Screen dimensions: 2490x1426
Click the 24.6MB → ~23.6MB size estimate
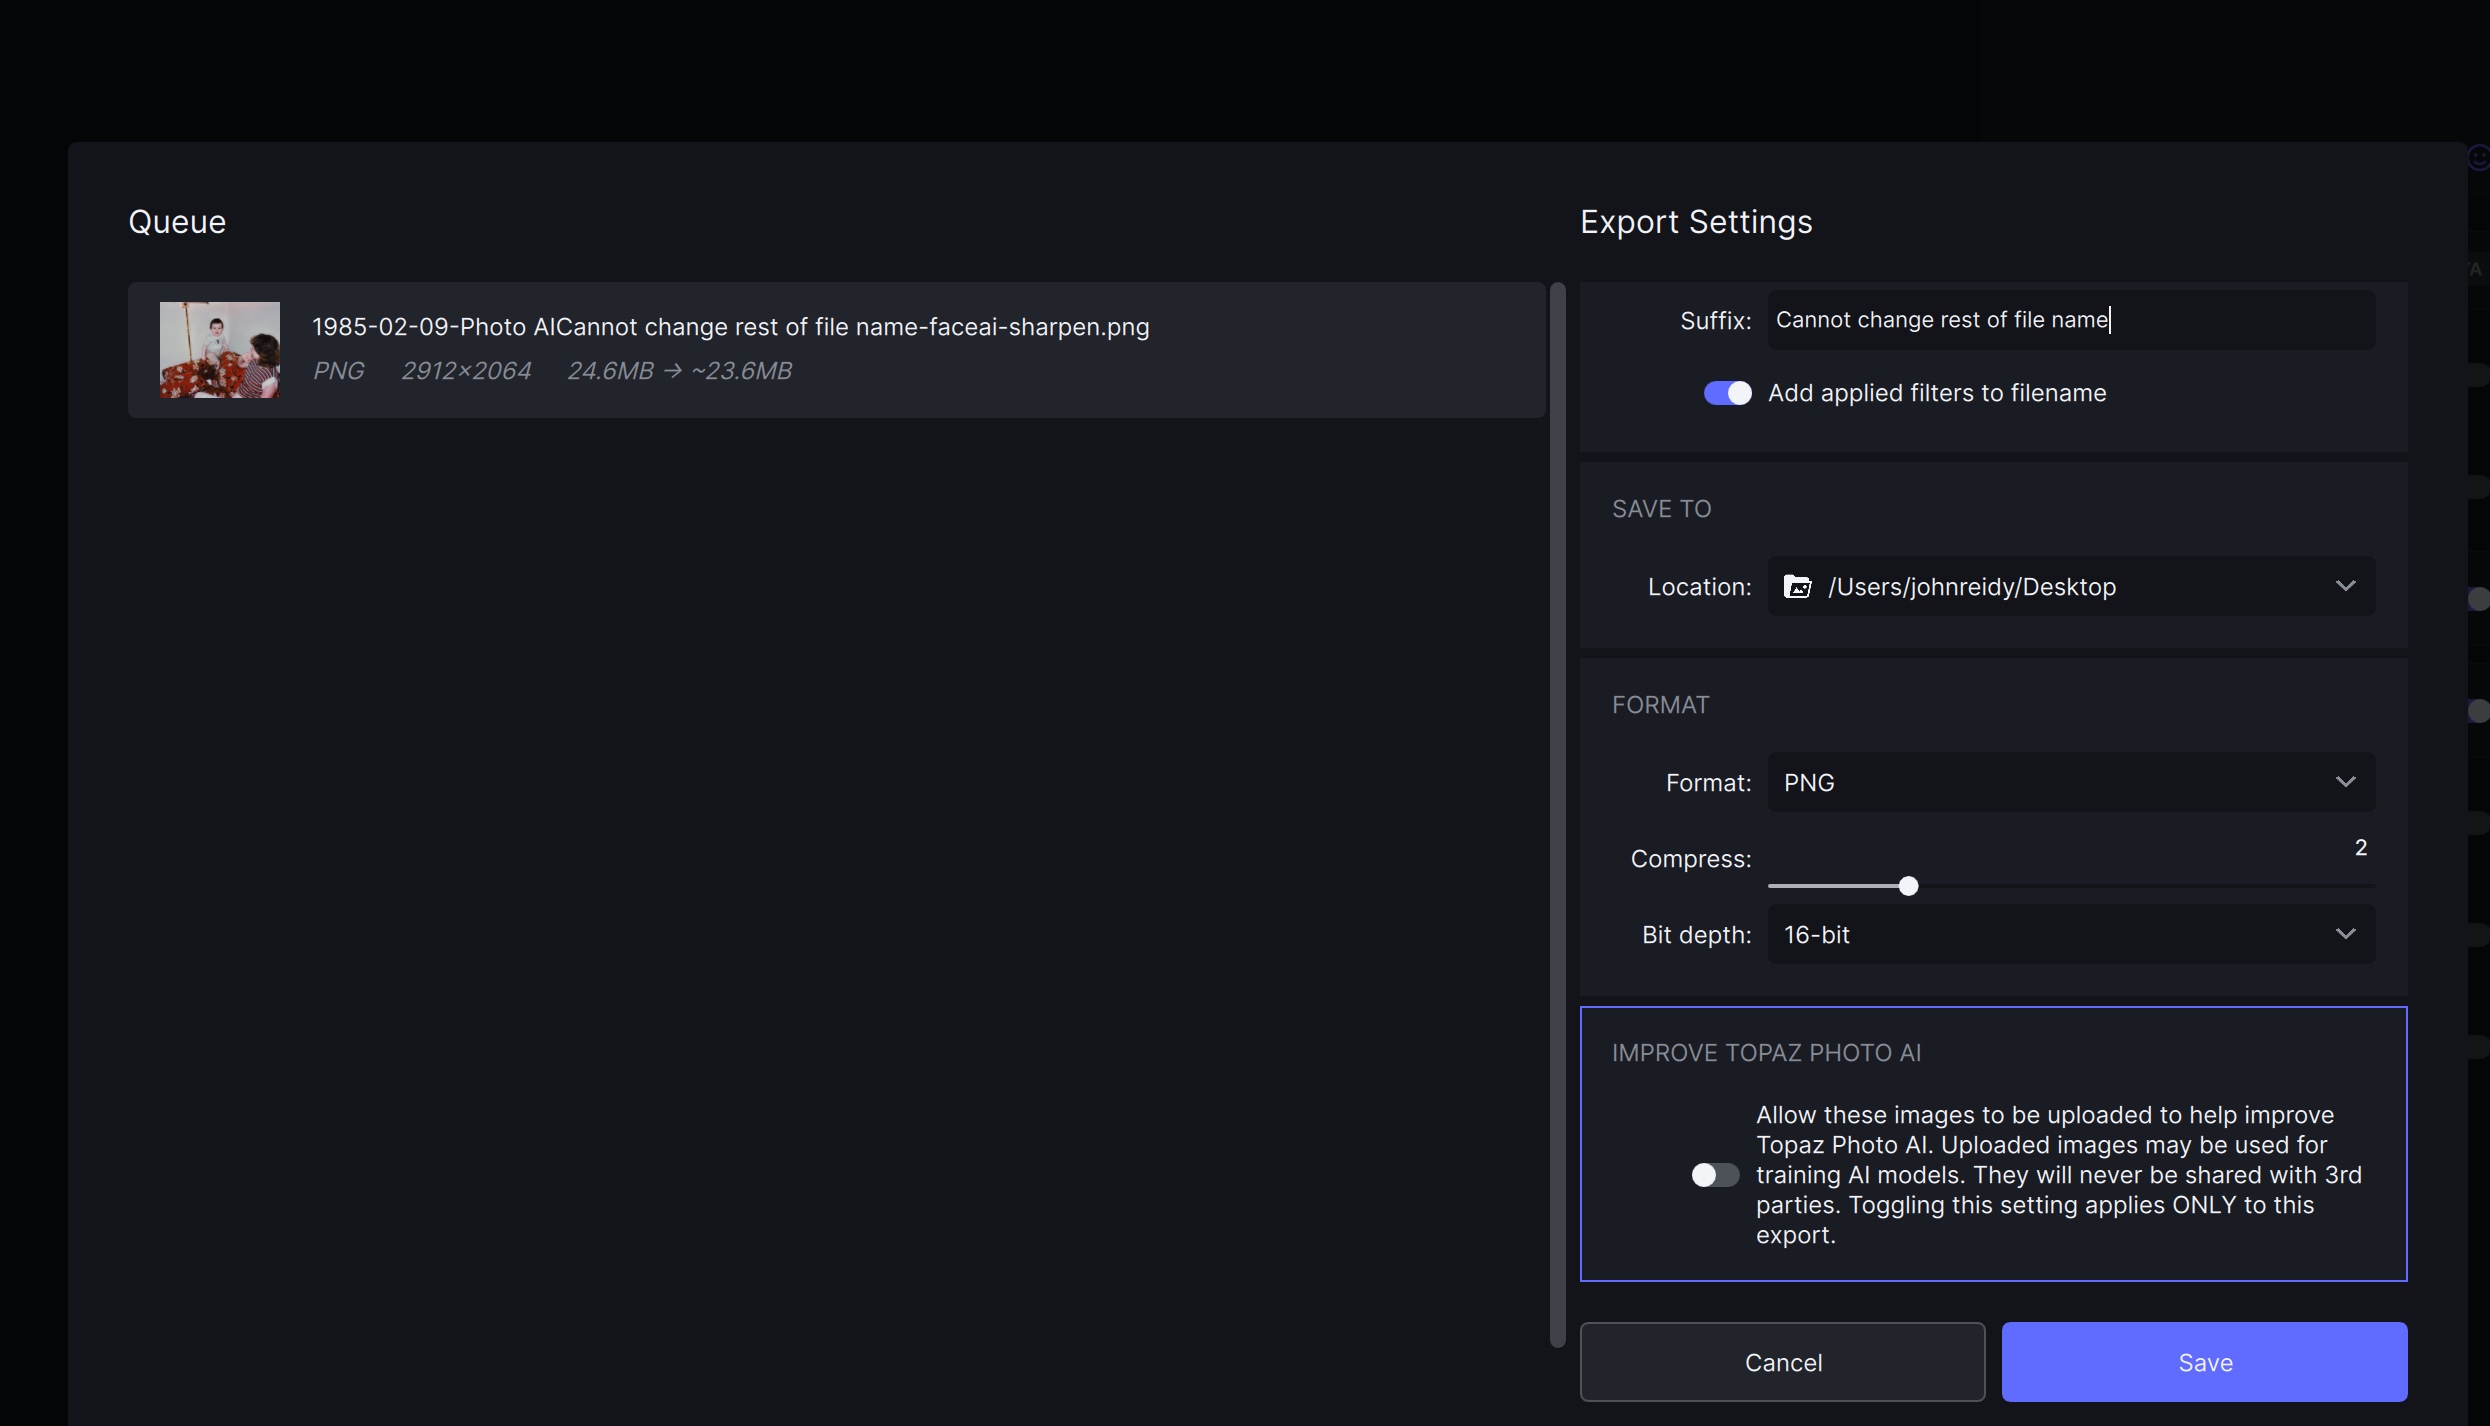(x=680, y=371)
